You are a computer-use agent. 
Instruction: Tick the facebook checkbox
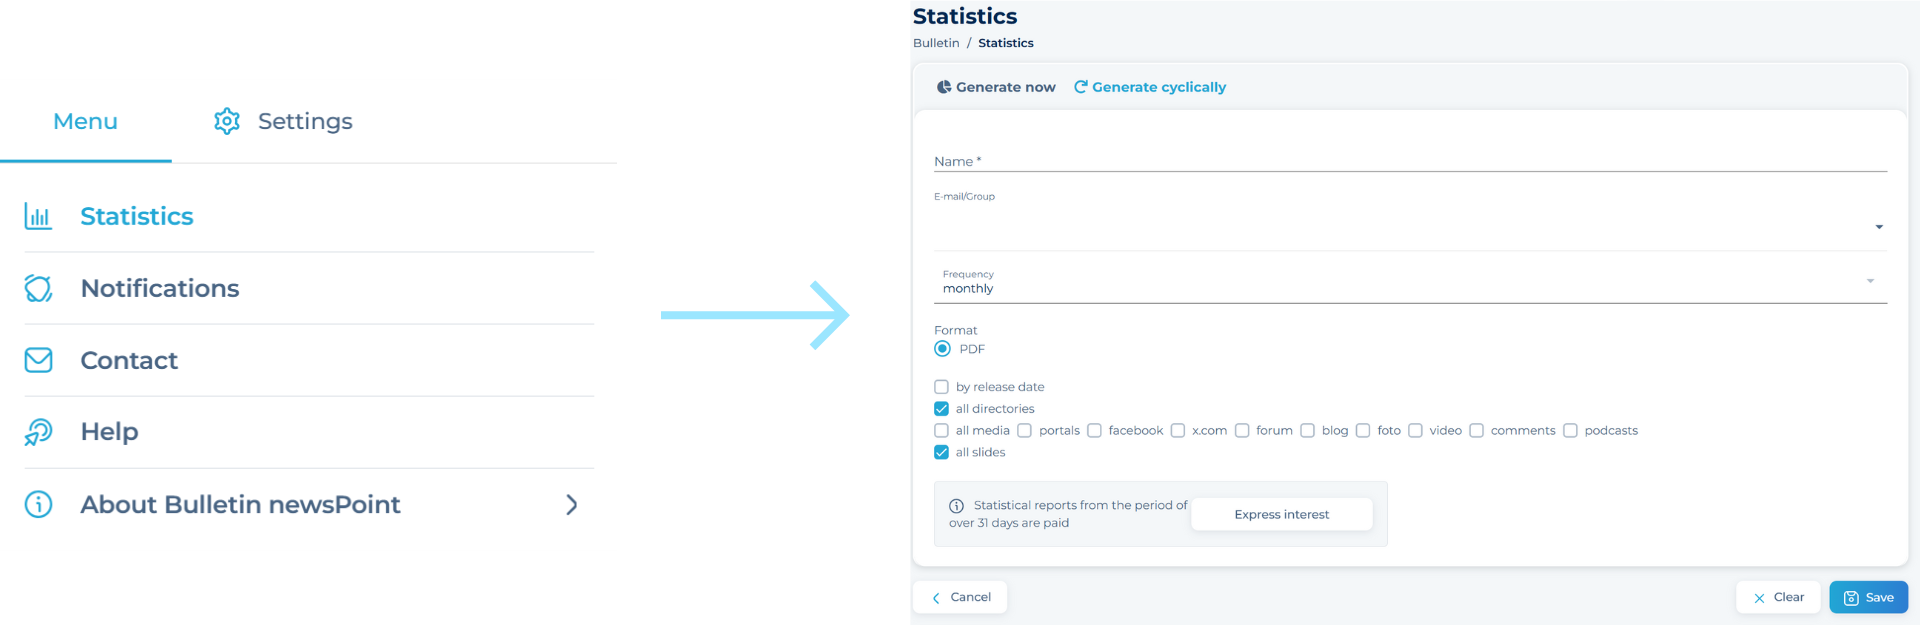(x=1094, y=431)
